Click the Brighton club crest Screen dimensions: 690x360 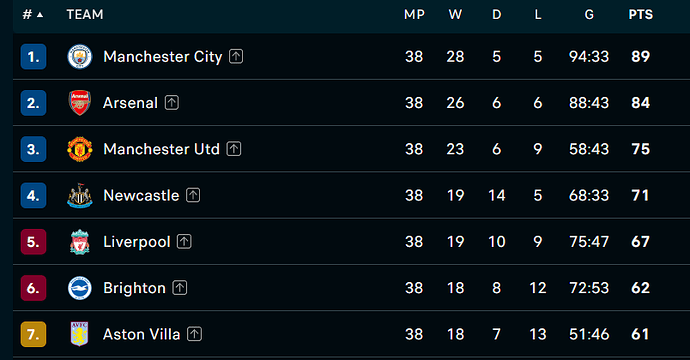pyautogui.click(x=80, y=288)
